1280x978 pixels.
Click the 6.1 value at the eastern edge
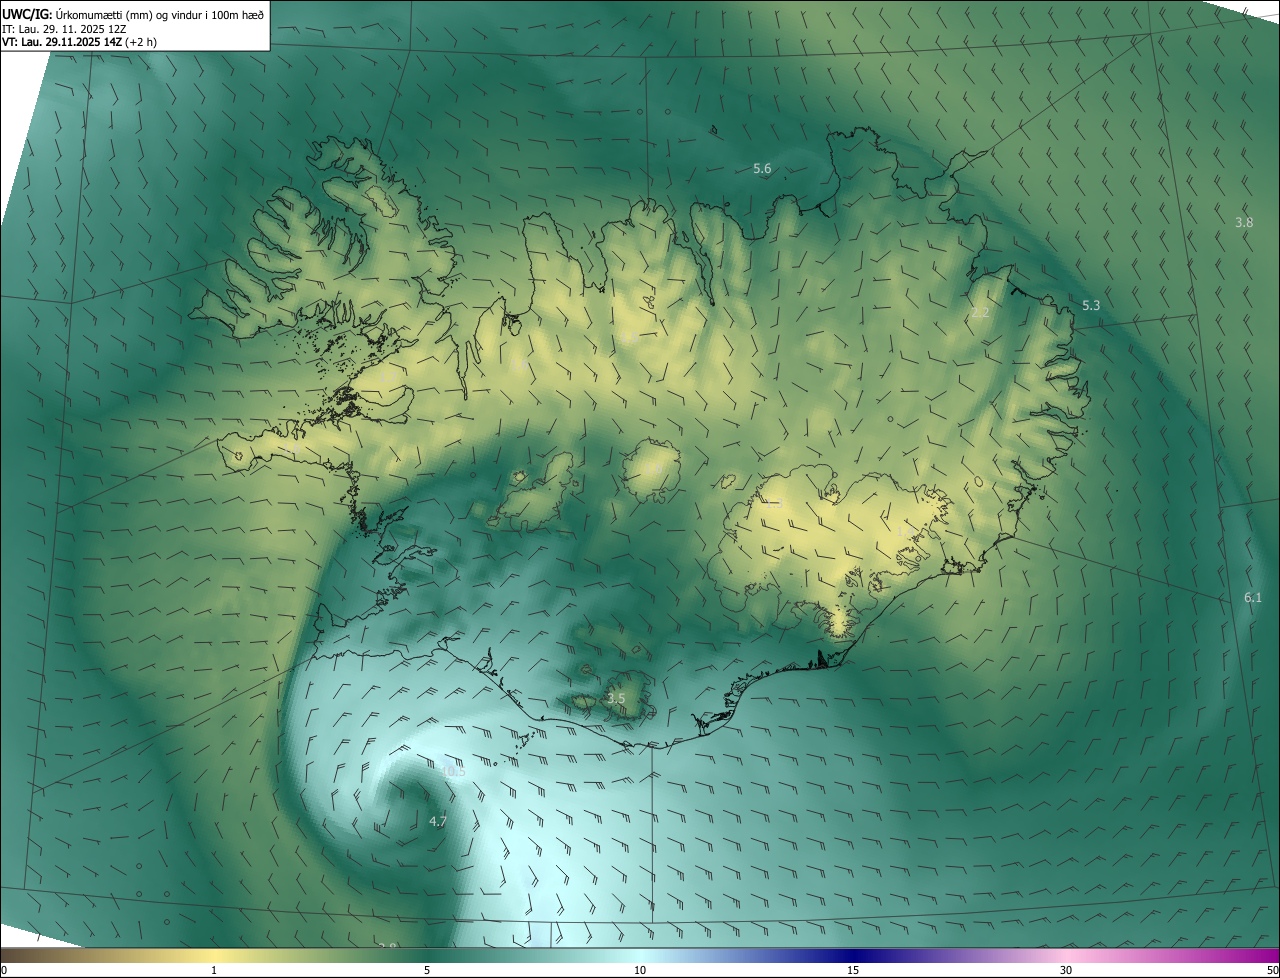click(x=1253, y=597)
